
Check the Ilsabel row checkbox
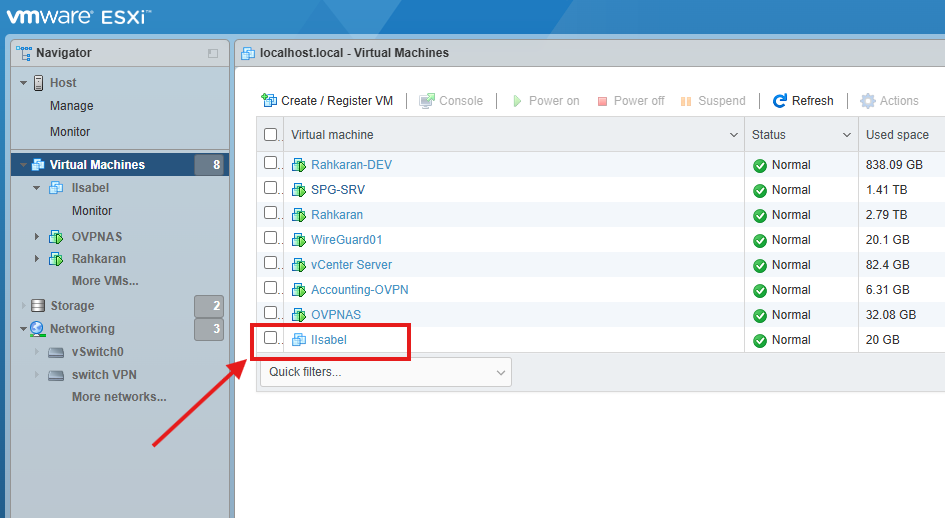pyautogui.click(x=271, y=338)
